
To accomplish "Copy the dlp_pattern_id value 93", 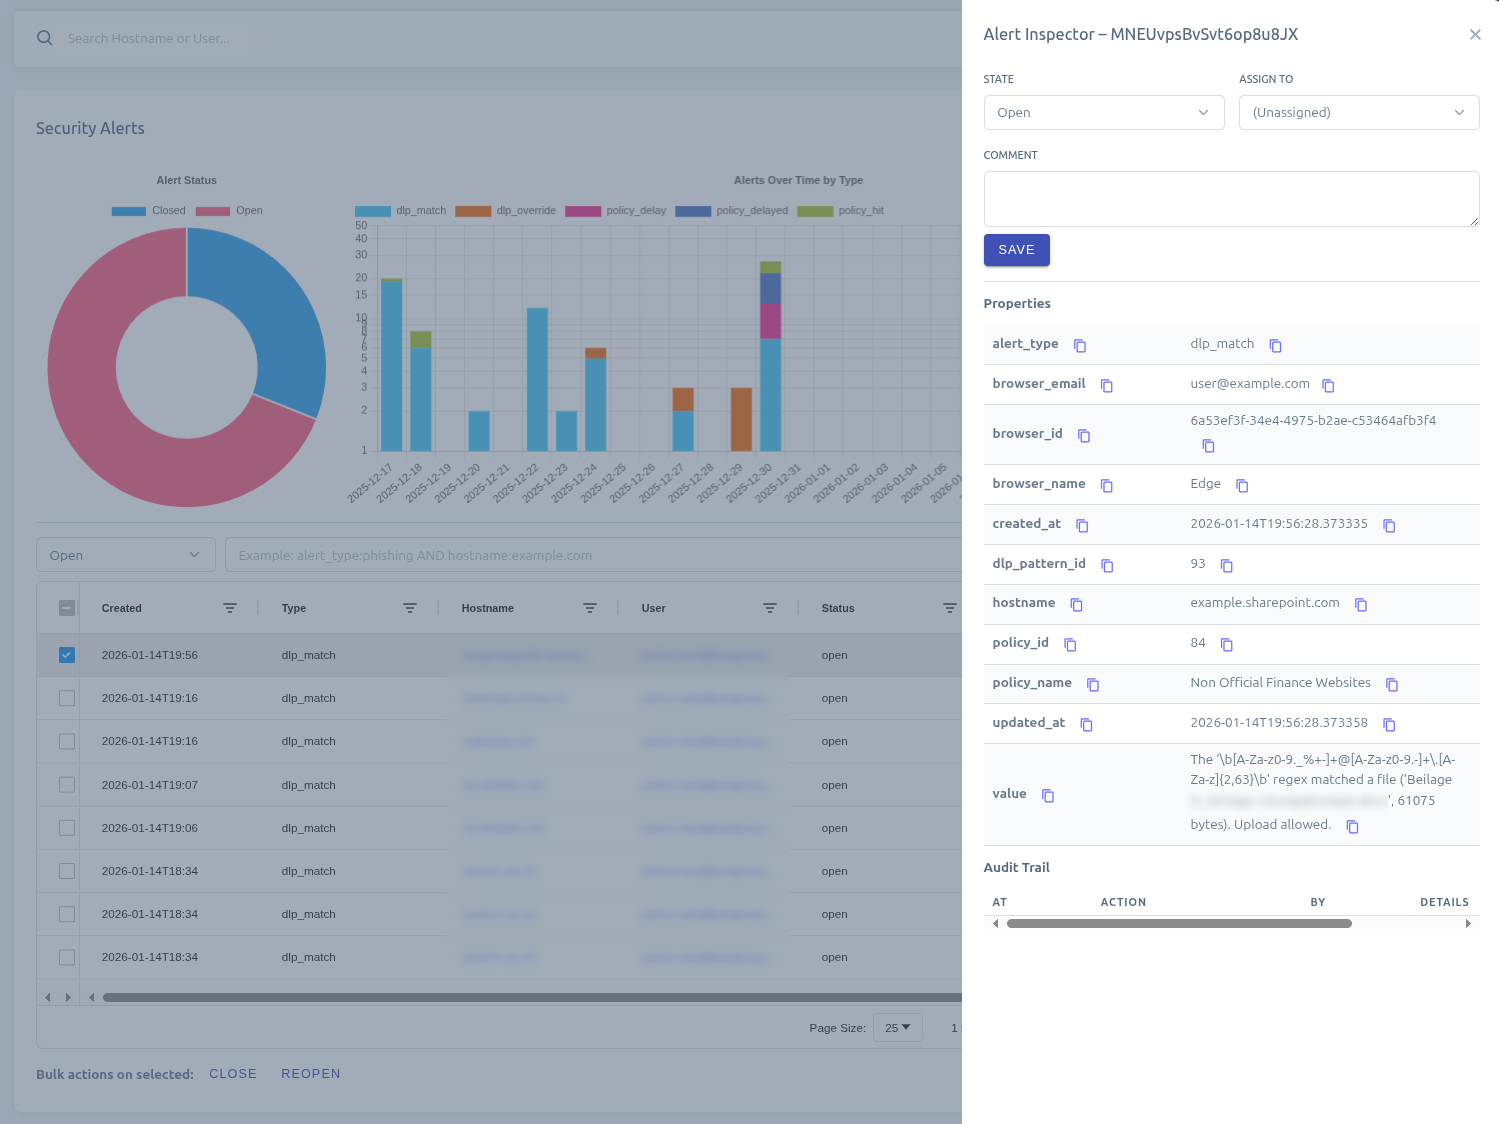I will point(1227,565).
